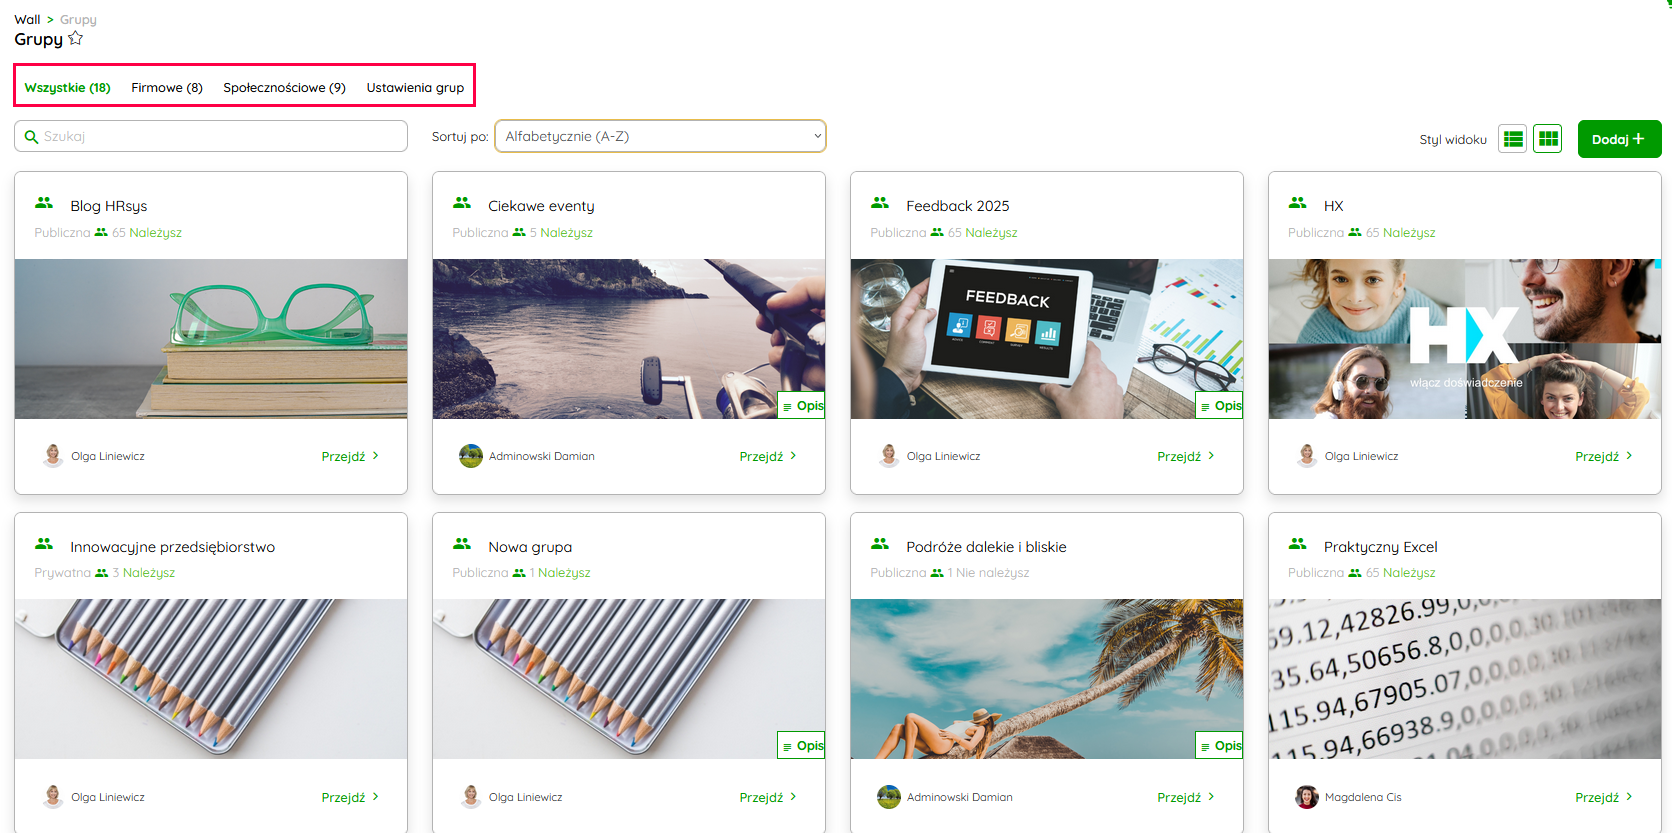
Task: Click Przejdź on the HX group
Action: 1602,456
